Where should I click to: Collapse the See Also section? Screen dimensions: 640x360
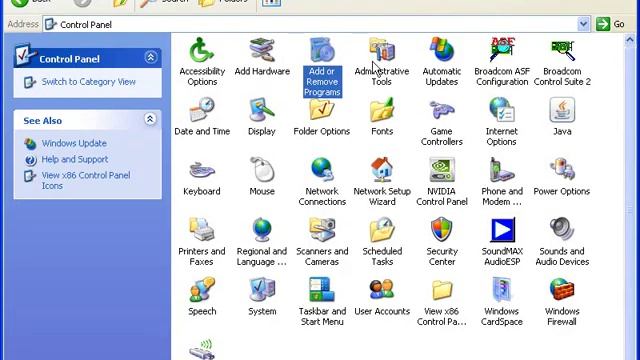150,119
